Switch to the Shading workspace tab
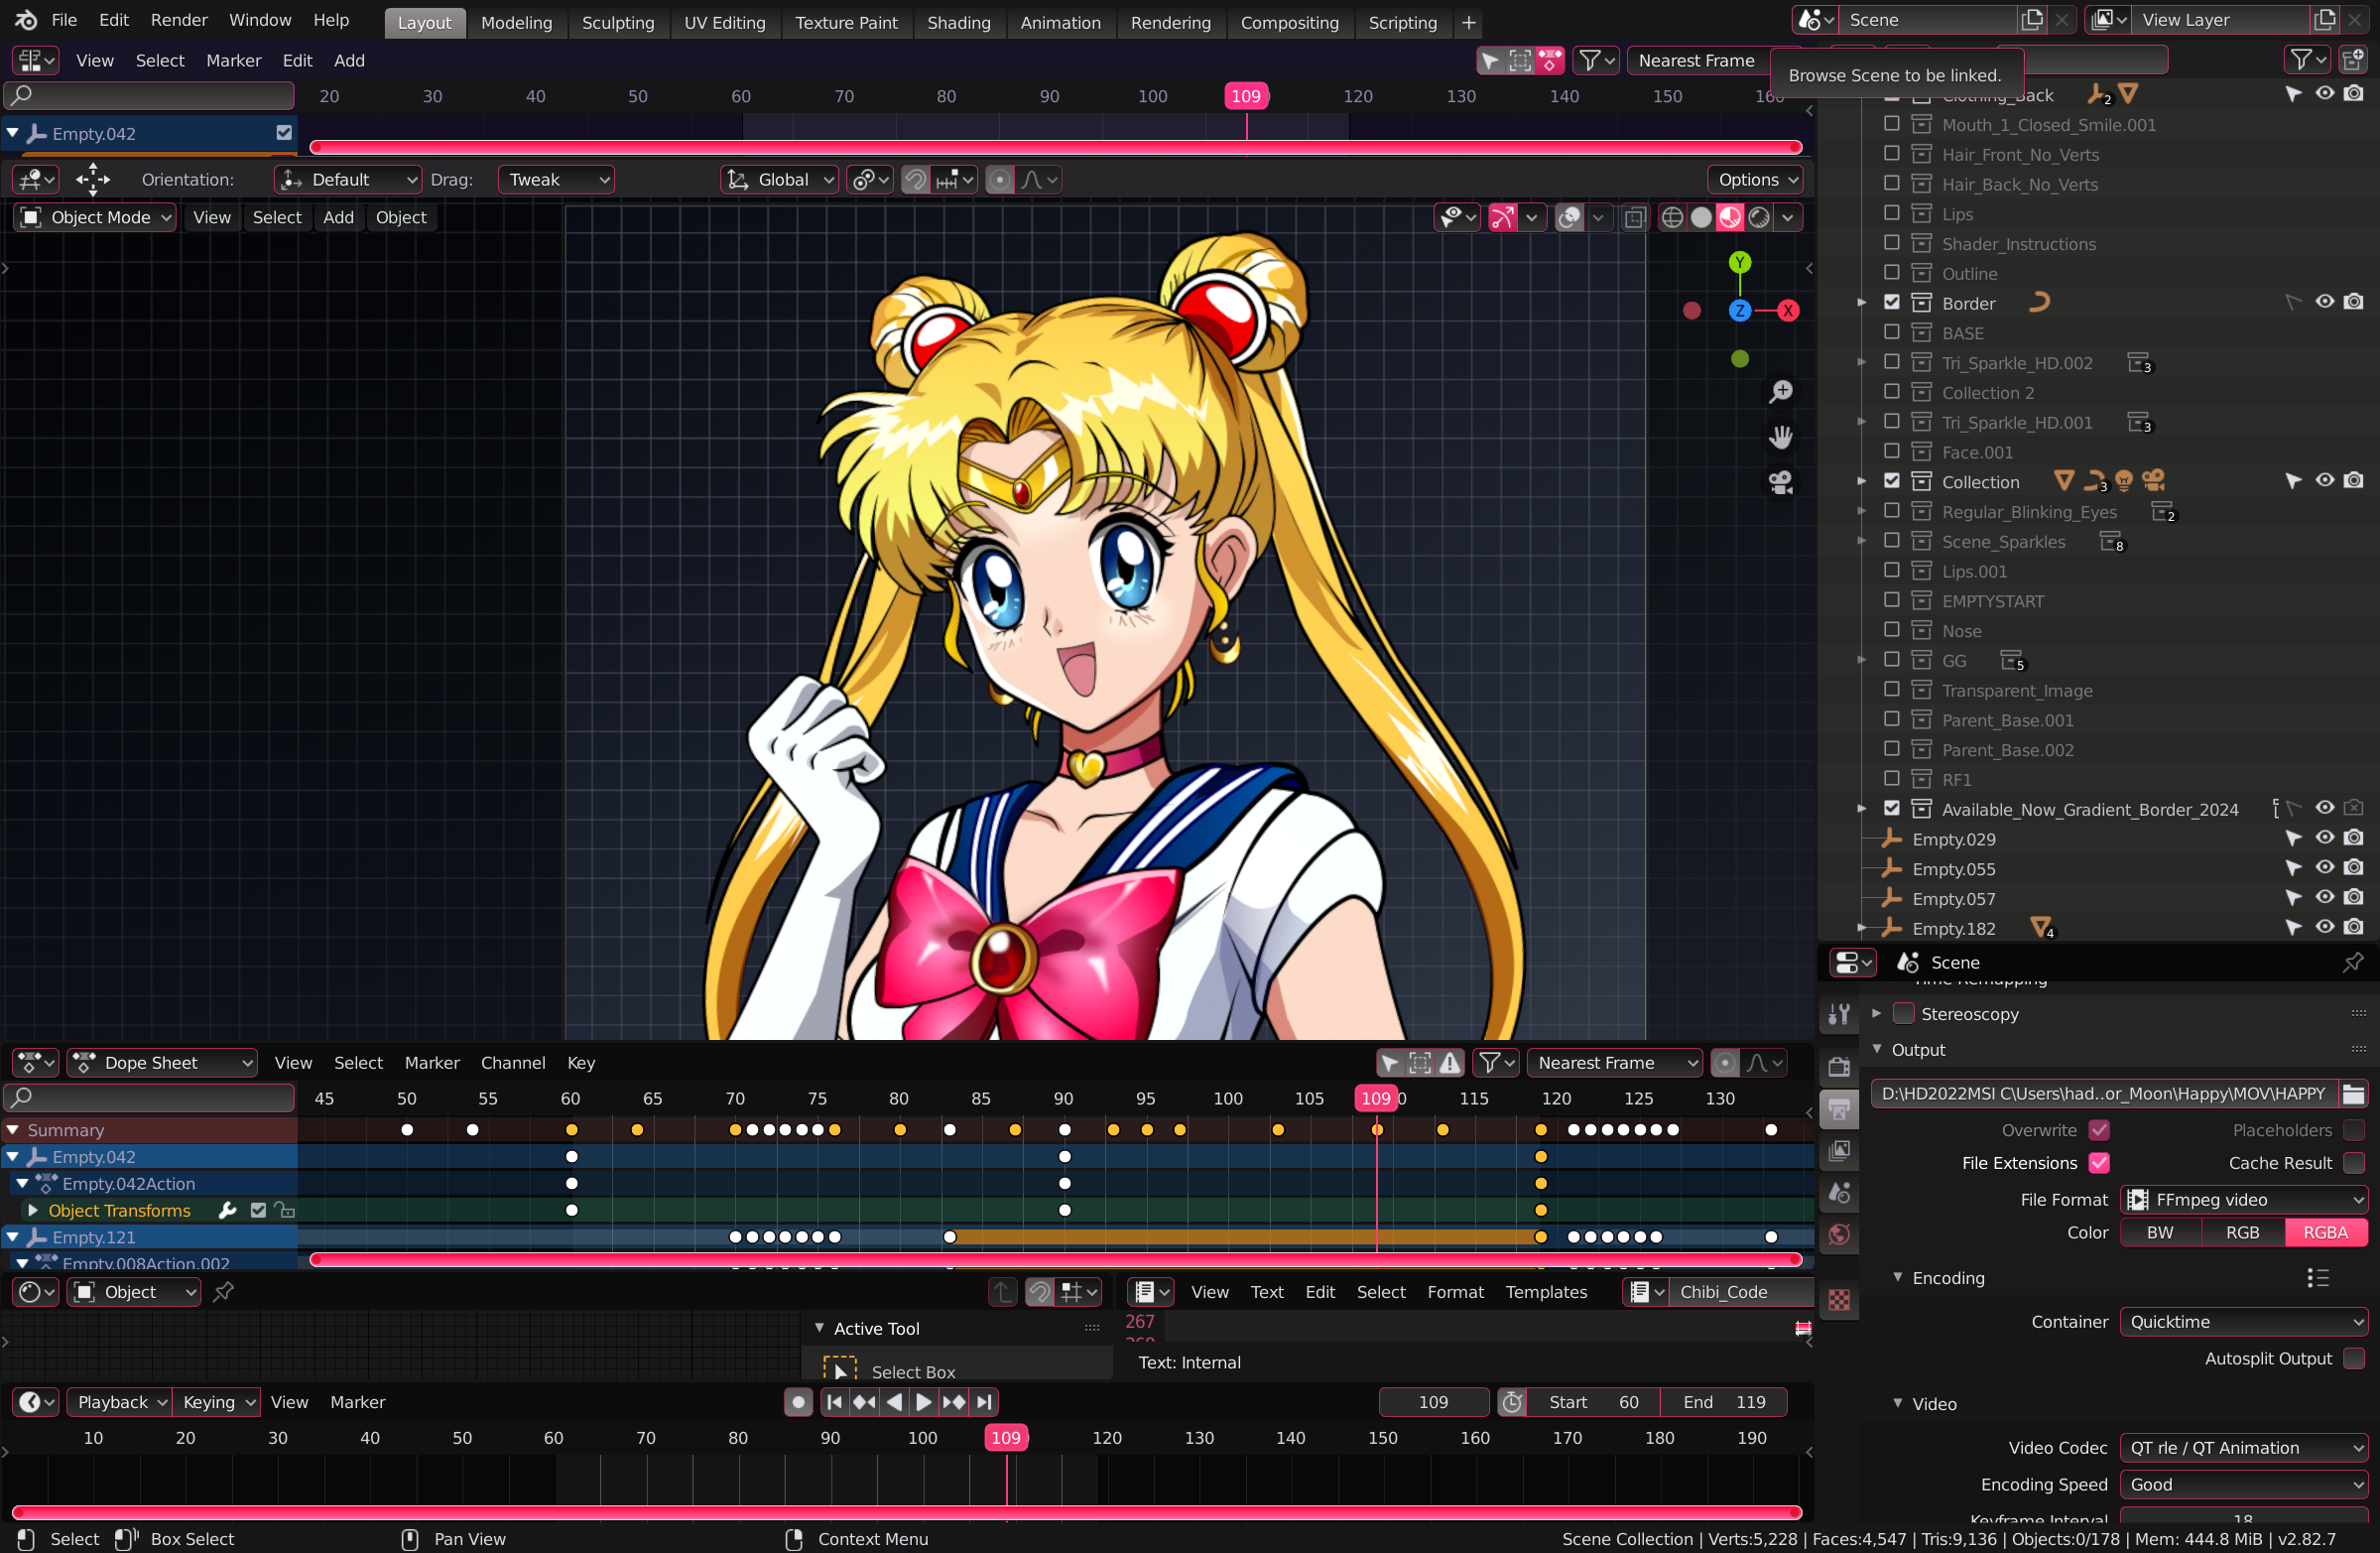2380x1553 pixels. [x=957, y=22]
